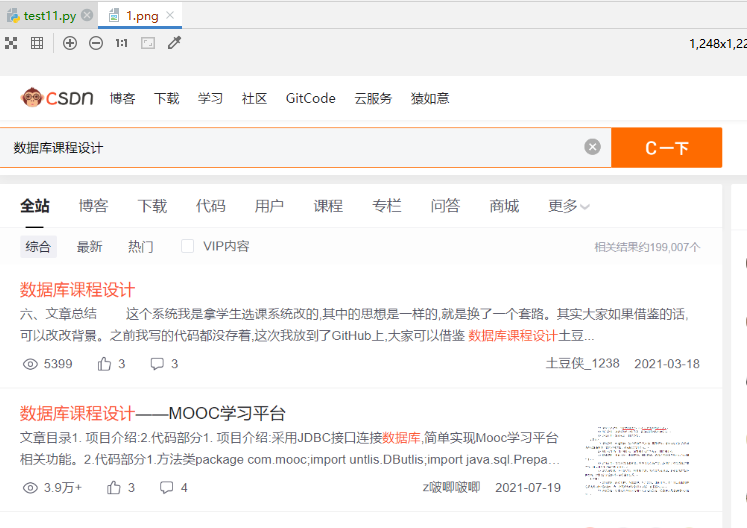Switch to the 问答 results tab
Screen dimensions: 747x528
[x=445, y=206]
